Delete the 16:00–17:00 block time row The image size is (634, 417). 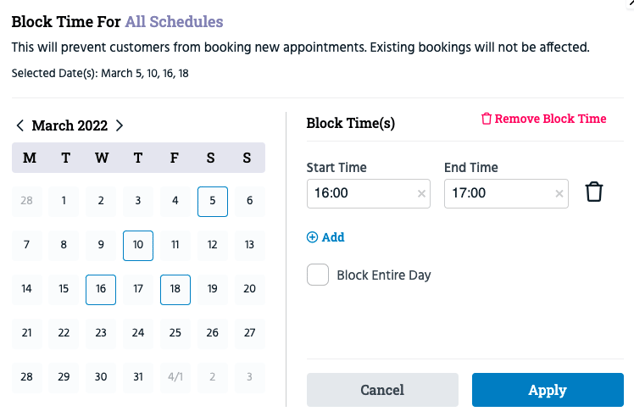[594, 192]
